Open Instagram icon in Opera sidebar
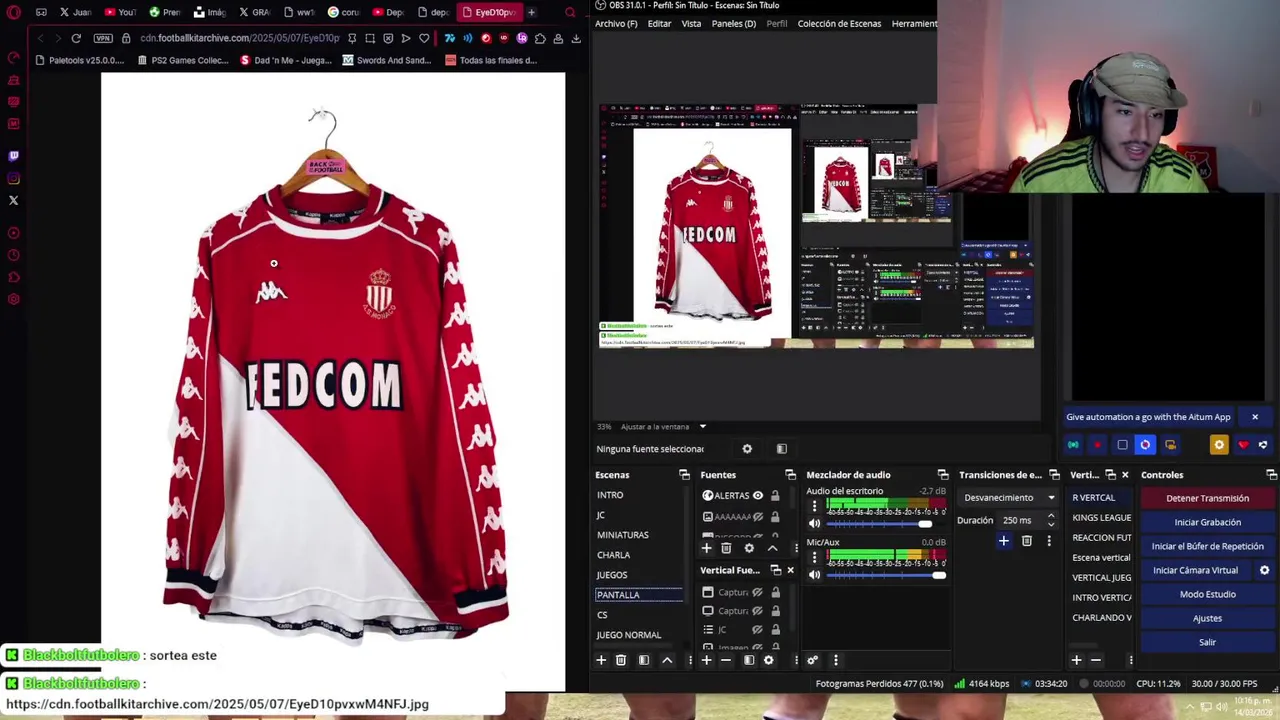Viewport: 1280px width, 720px height. point(13,178)
